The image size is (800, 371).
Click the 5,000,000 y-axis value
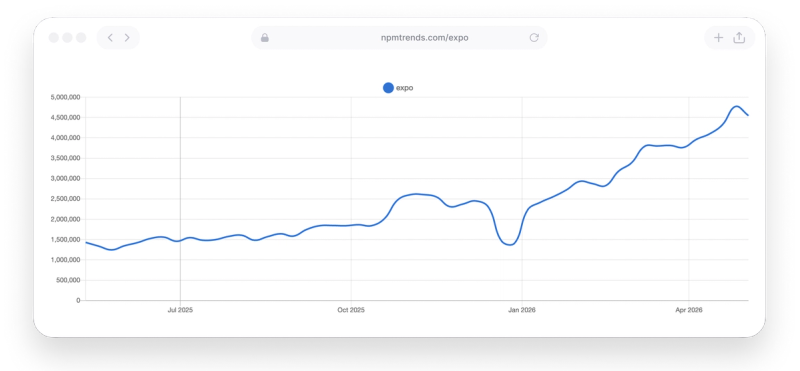[65, 97]
